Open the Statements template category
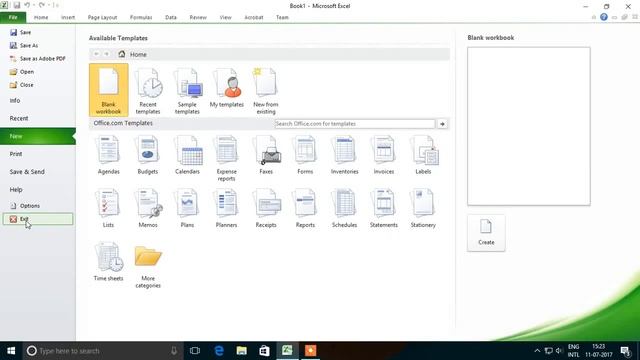This screenshot has width=640, height=360. pyautogui.click(x=384, y=208)
